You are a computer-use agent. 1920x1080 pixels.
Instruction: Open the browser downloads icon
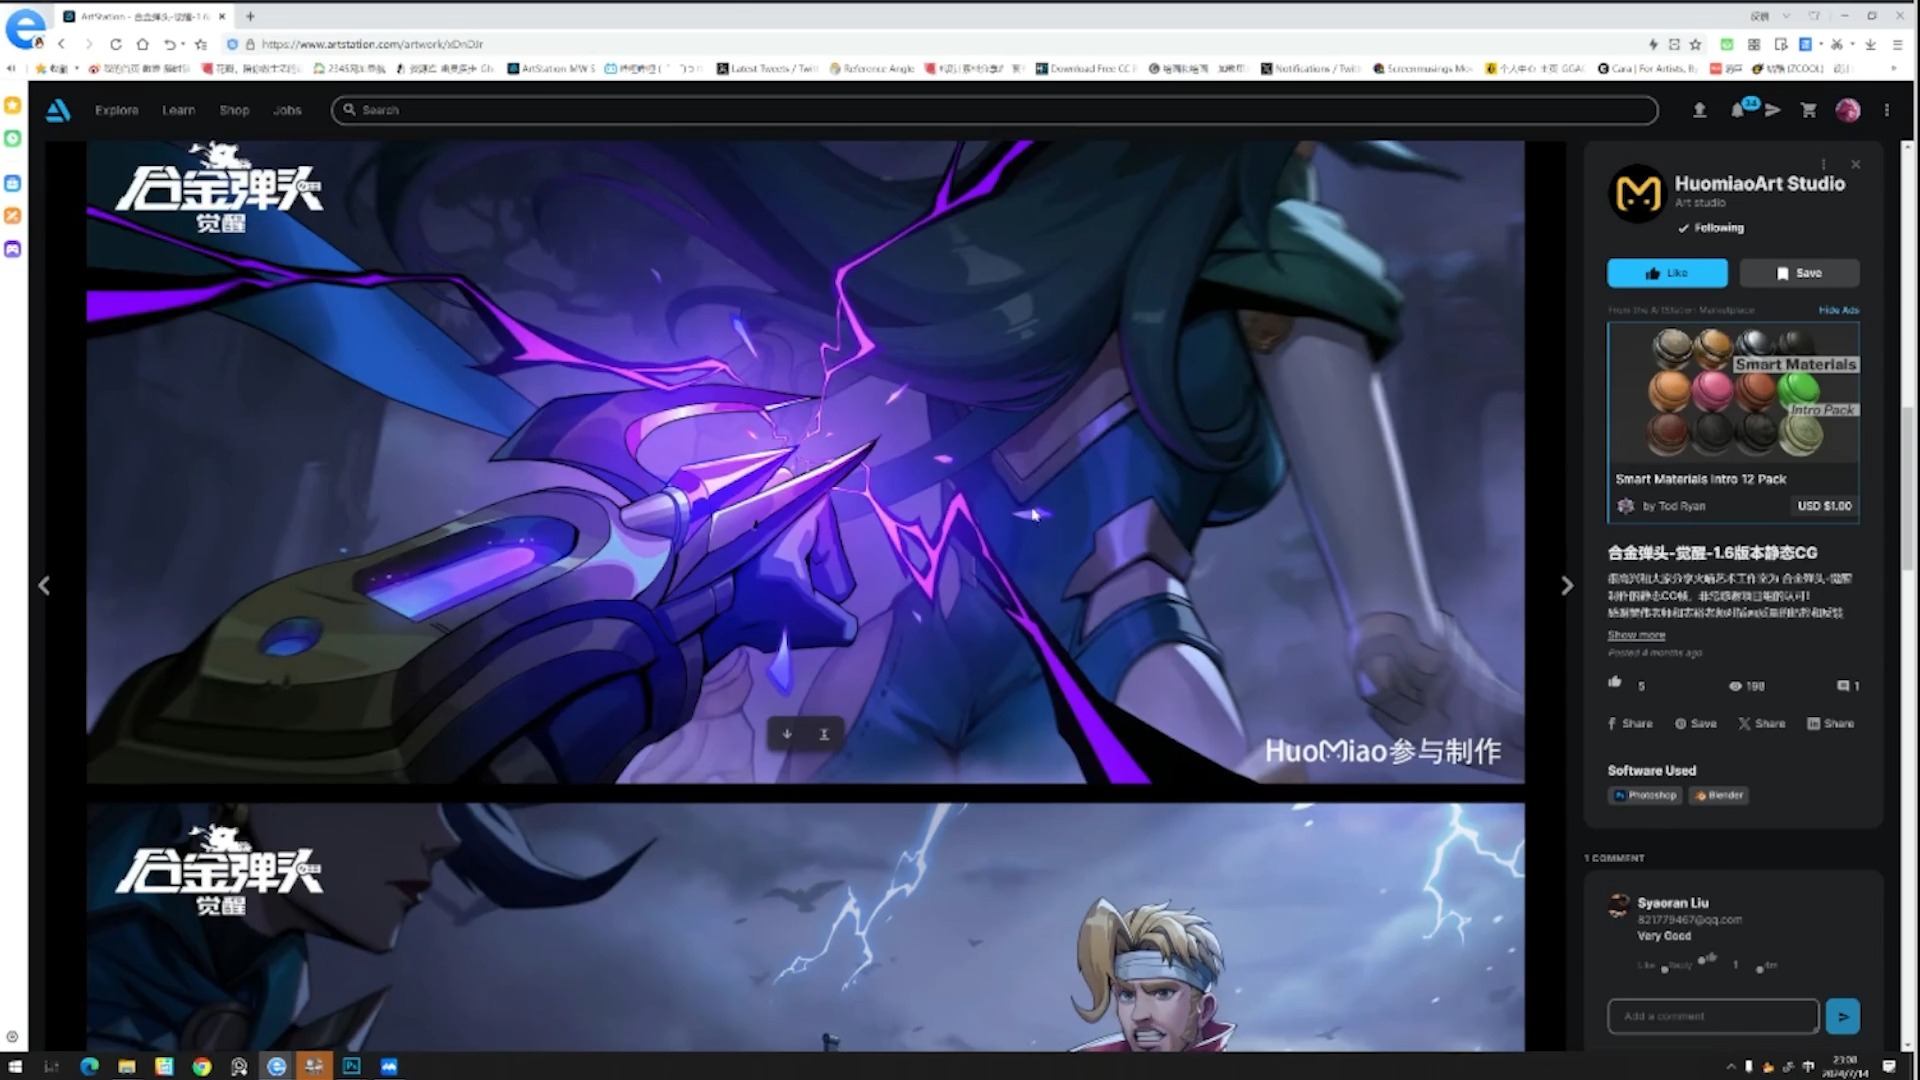pyautogui.click(x=1870, y=44)
